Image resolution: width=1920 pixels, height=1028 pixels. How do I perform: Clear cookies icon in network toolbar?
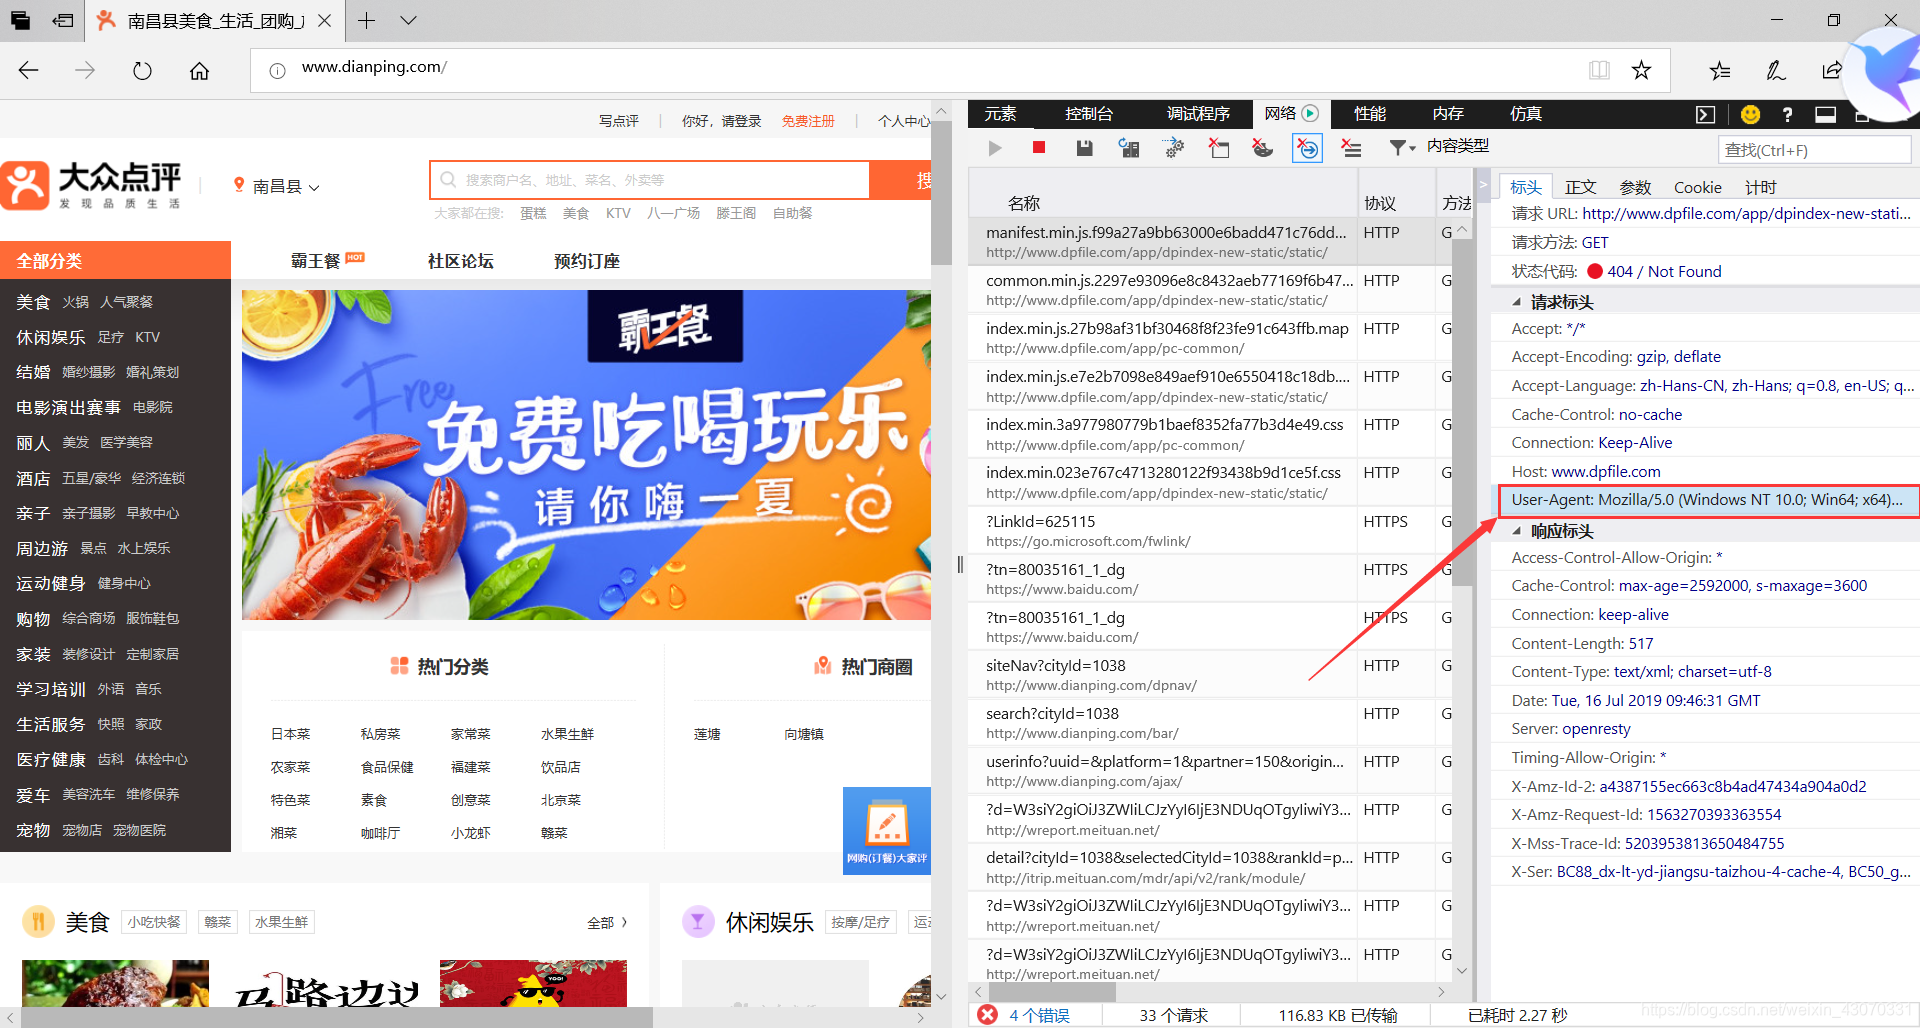point(1263,148)
